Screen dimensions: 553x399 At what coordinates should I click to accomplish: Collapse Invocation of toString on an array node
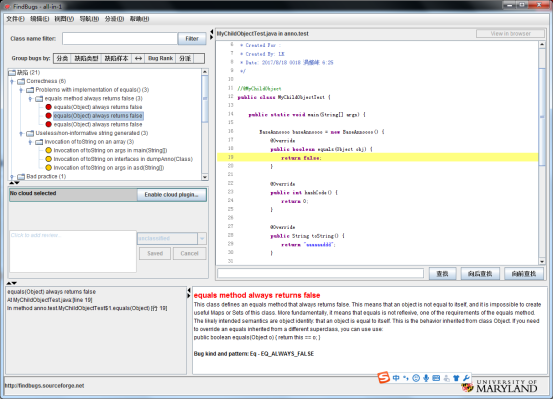30,142
